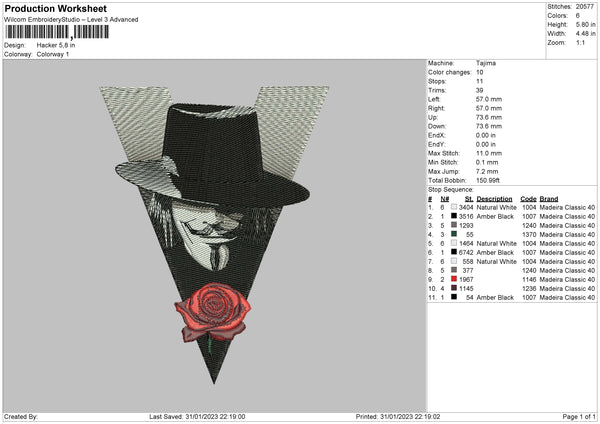600x424 pixels.
Task: Click 'Amber Black' in stop row 11
Action: coord(495,297)
